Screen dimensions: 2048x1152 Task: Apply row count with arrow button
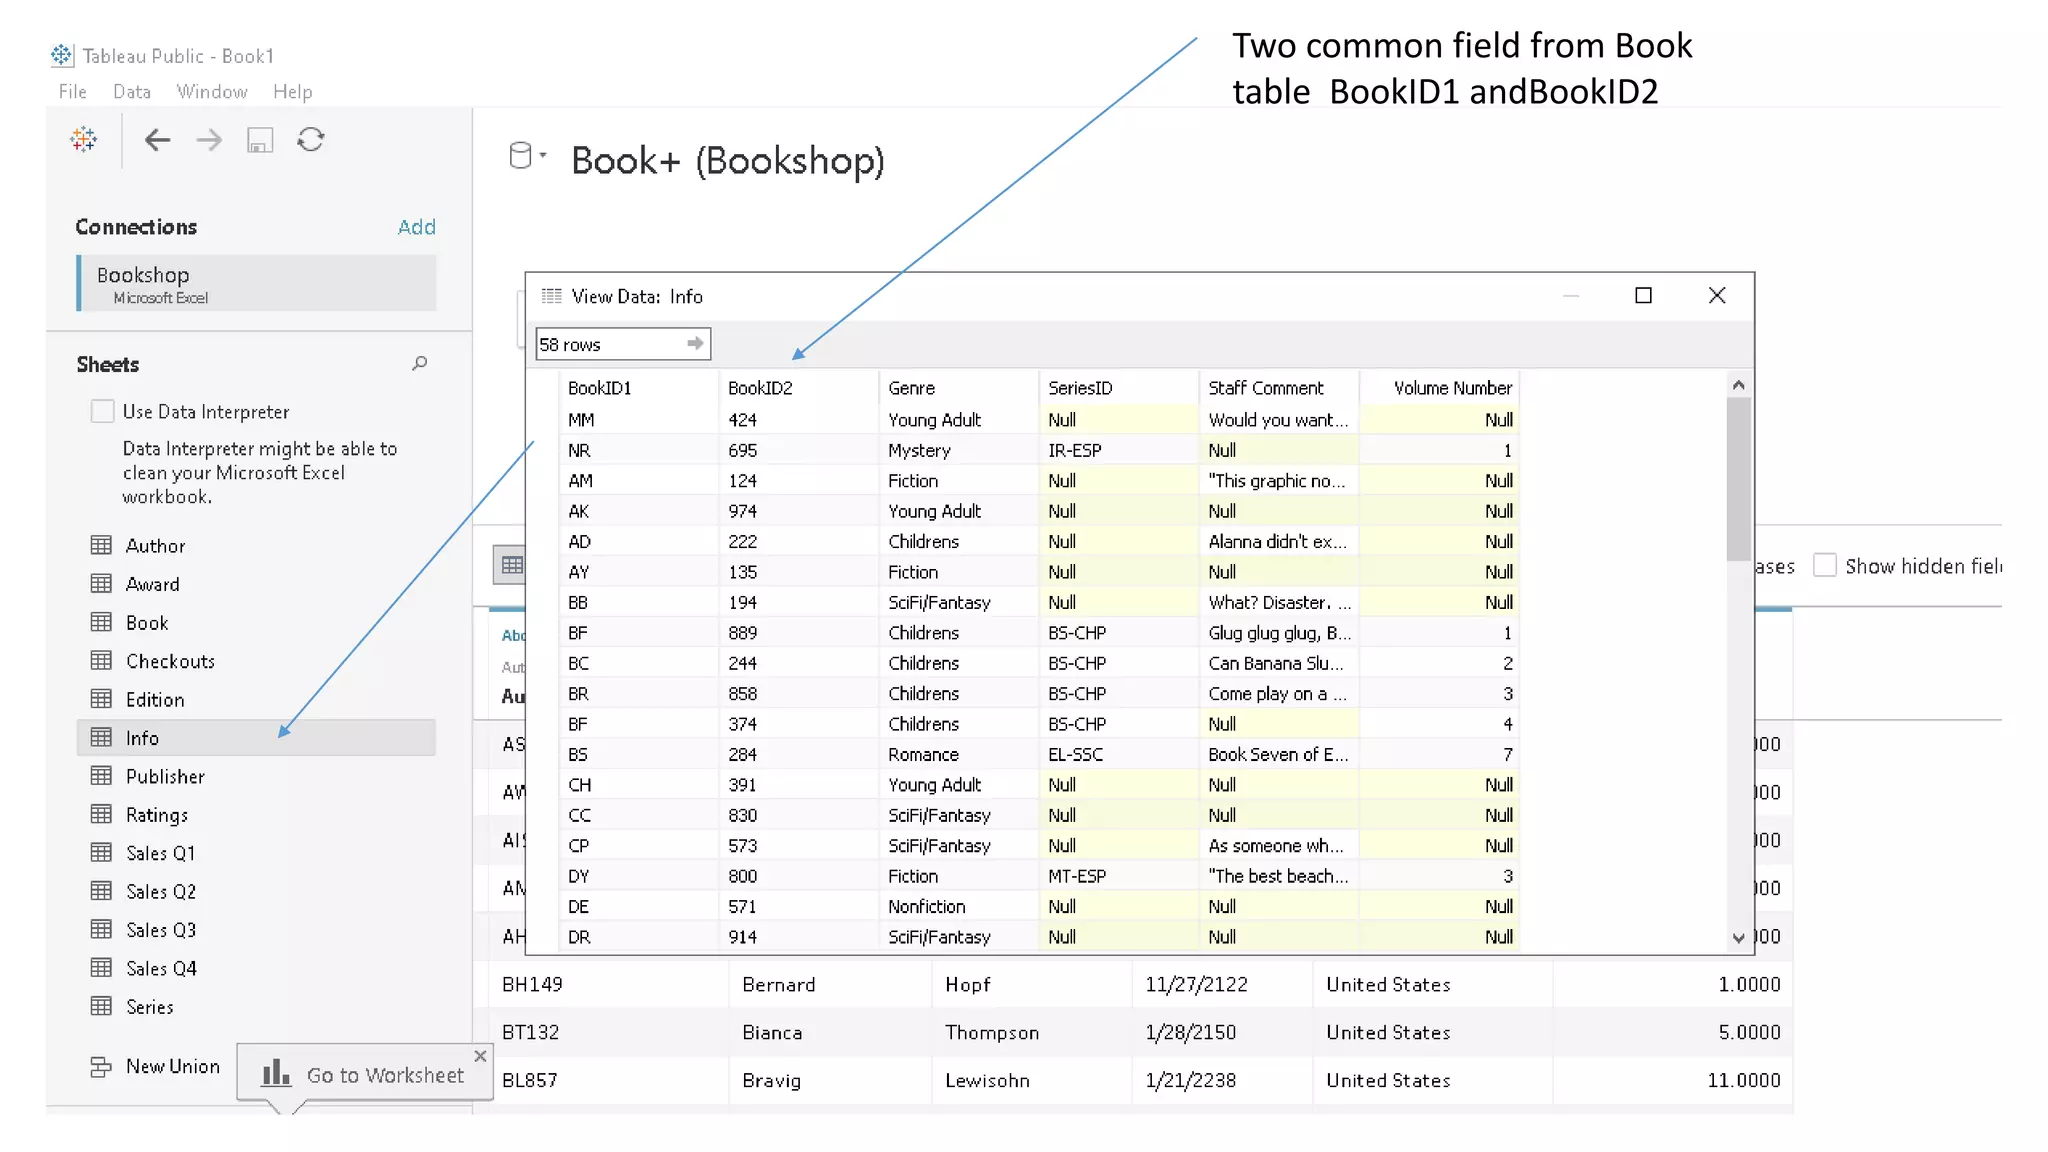(x=695, y=343)
